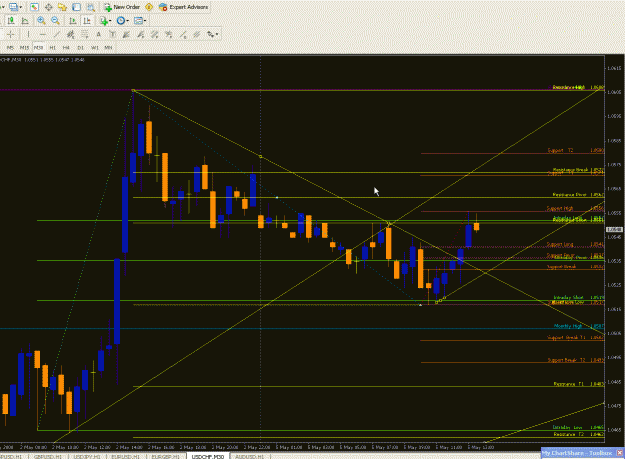Select the Arrows drawing tool icon

coord(210,35)
